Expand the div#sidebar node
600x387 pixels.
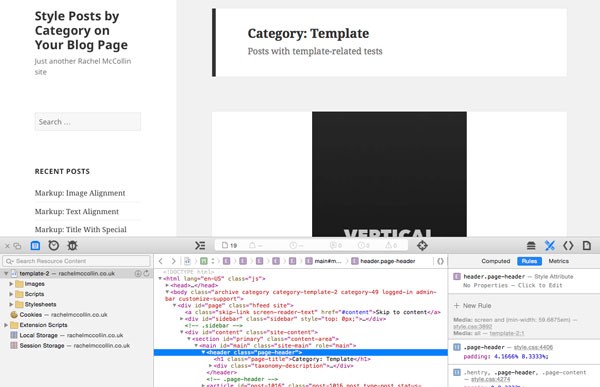[182, 319]
